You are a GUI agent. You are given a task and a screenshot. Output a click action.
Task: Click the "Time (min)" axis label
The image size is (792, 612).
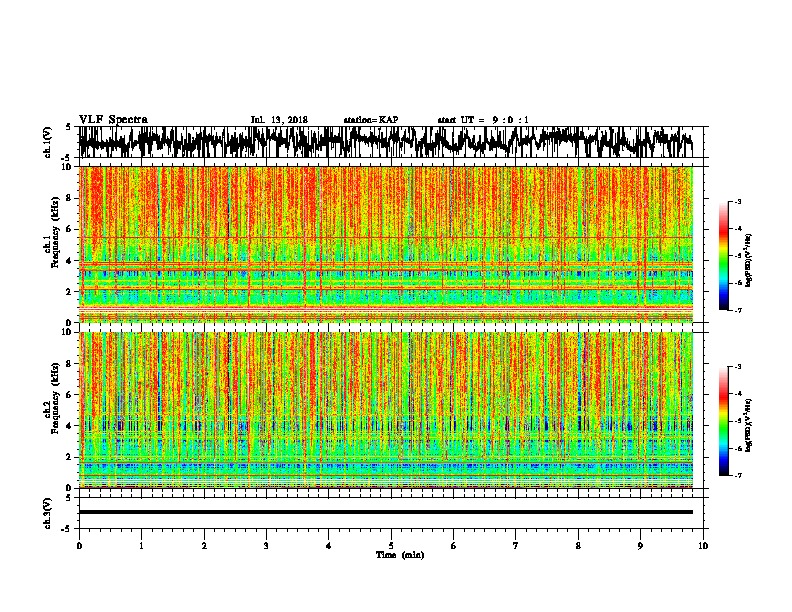pos(400,555)
